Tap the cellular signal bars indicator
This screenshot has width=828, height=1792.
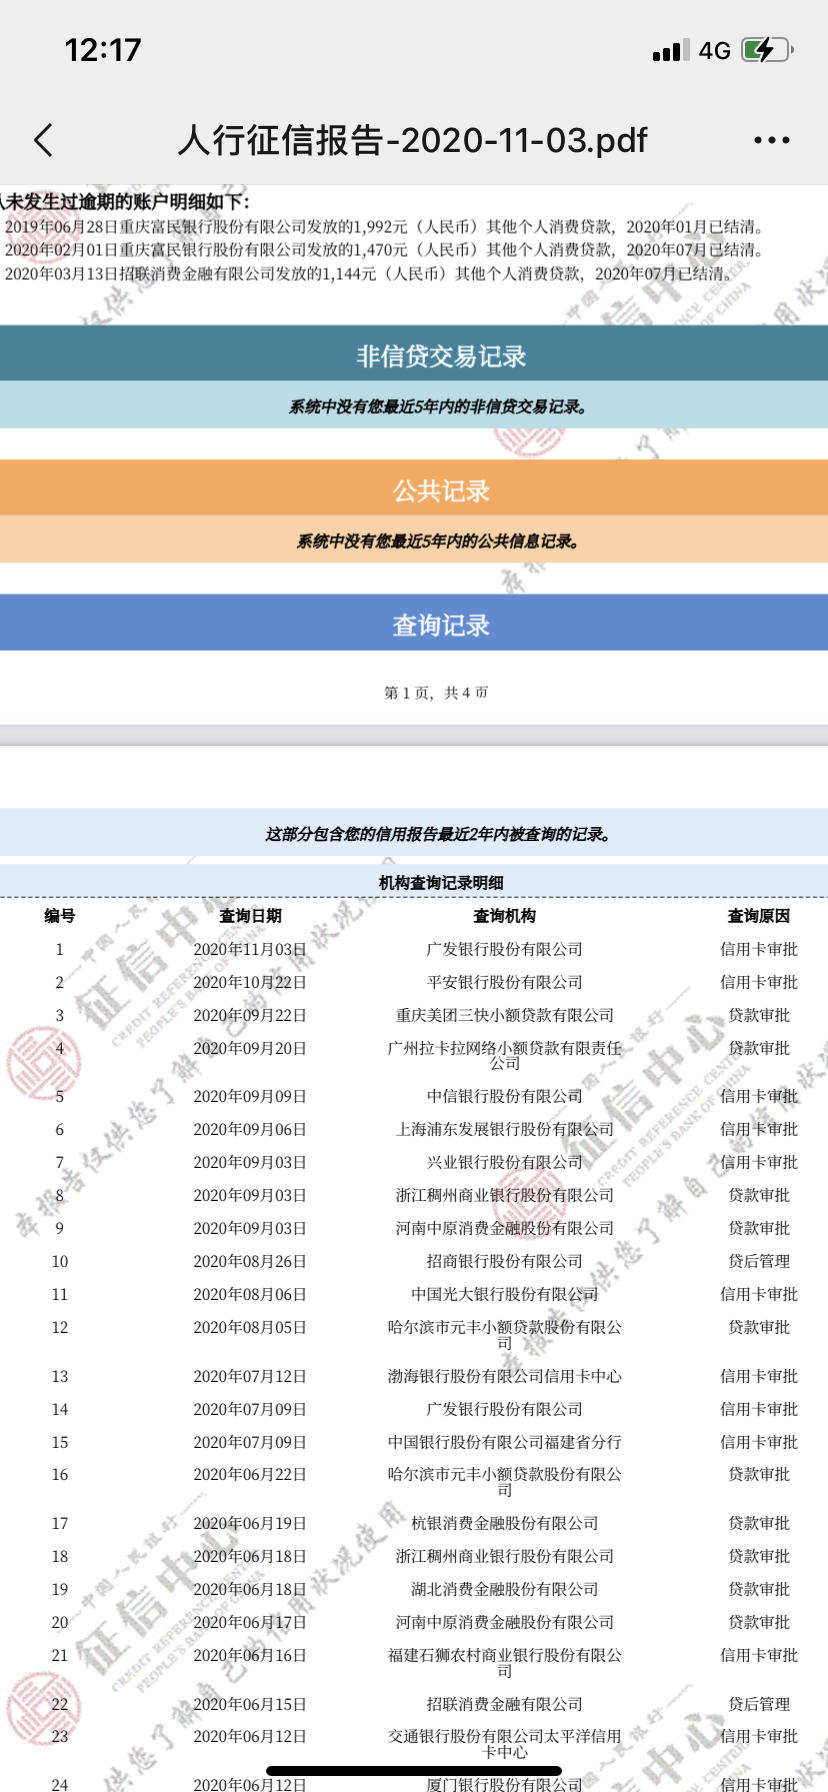[670, 51]
